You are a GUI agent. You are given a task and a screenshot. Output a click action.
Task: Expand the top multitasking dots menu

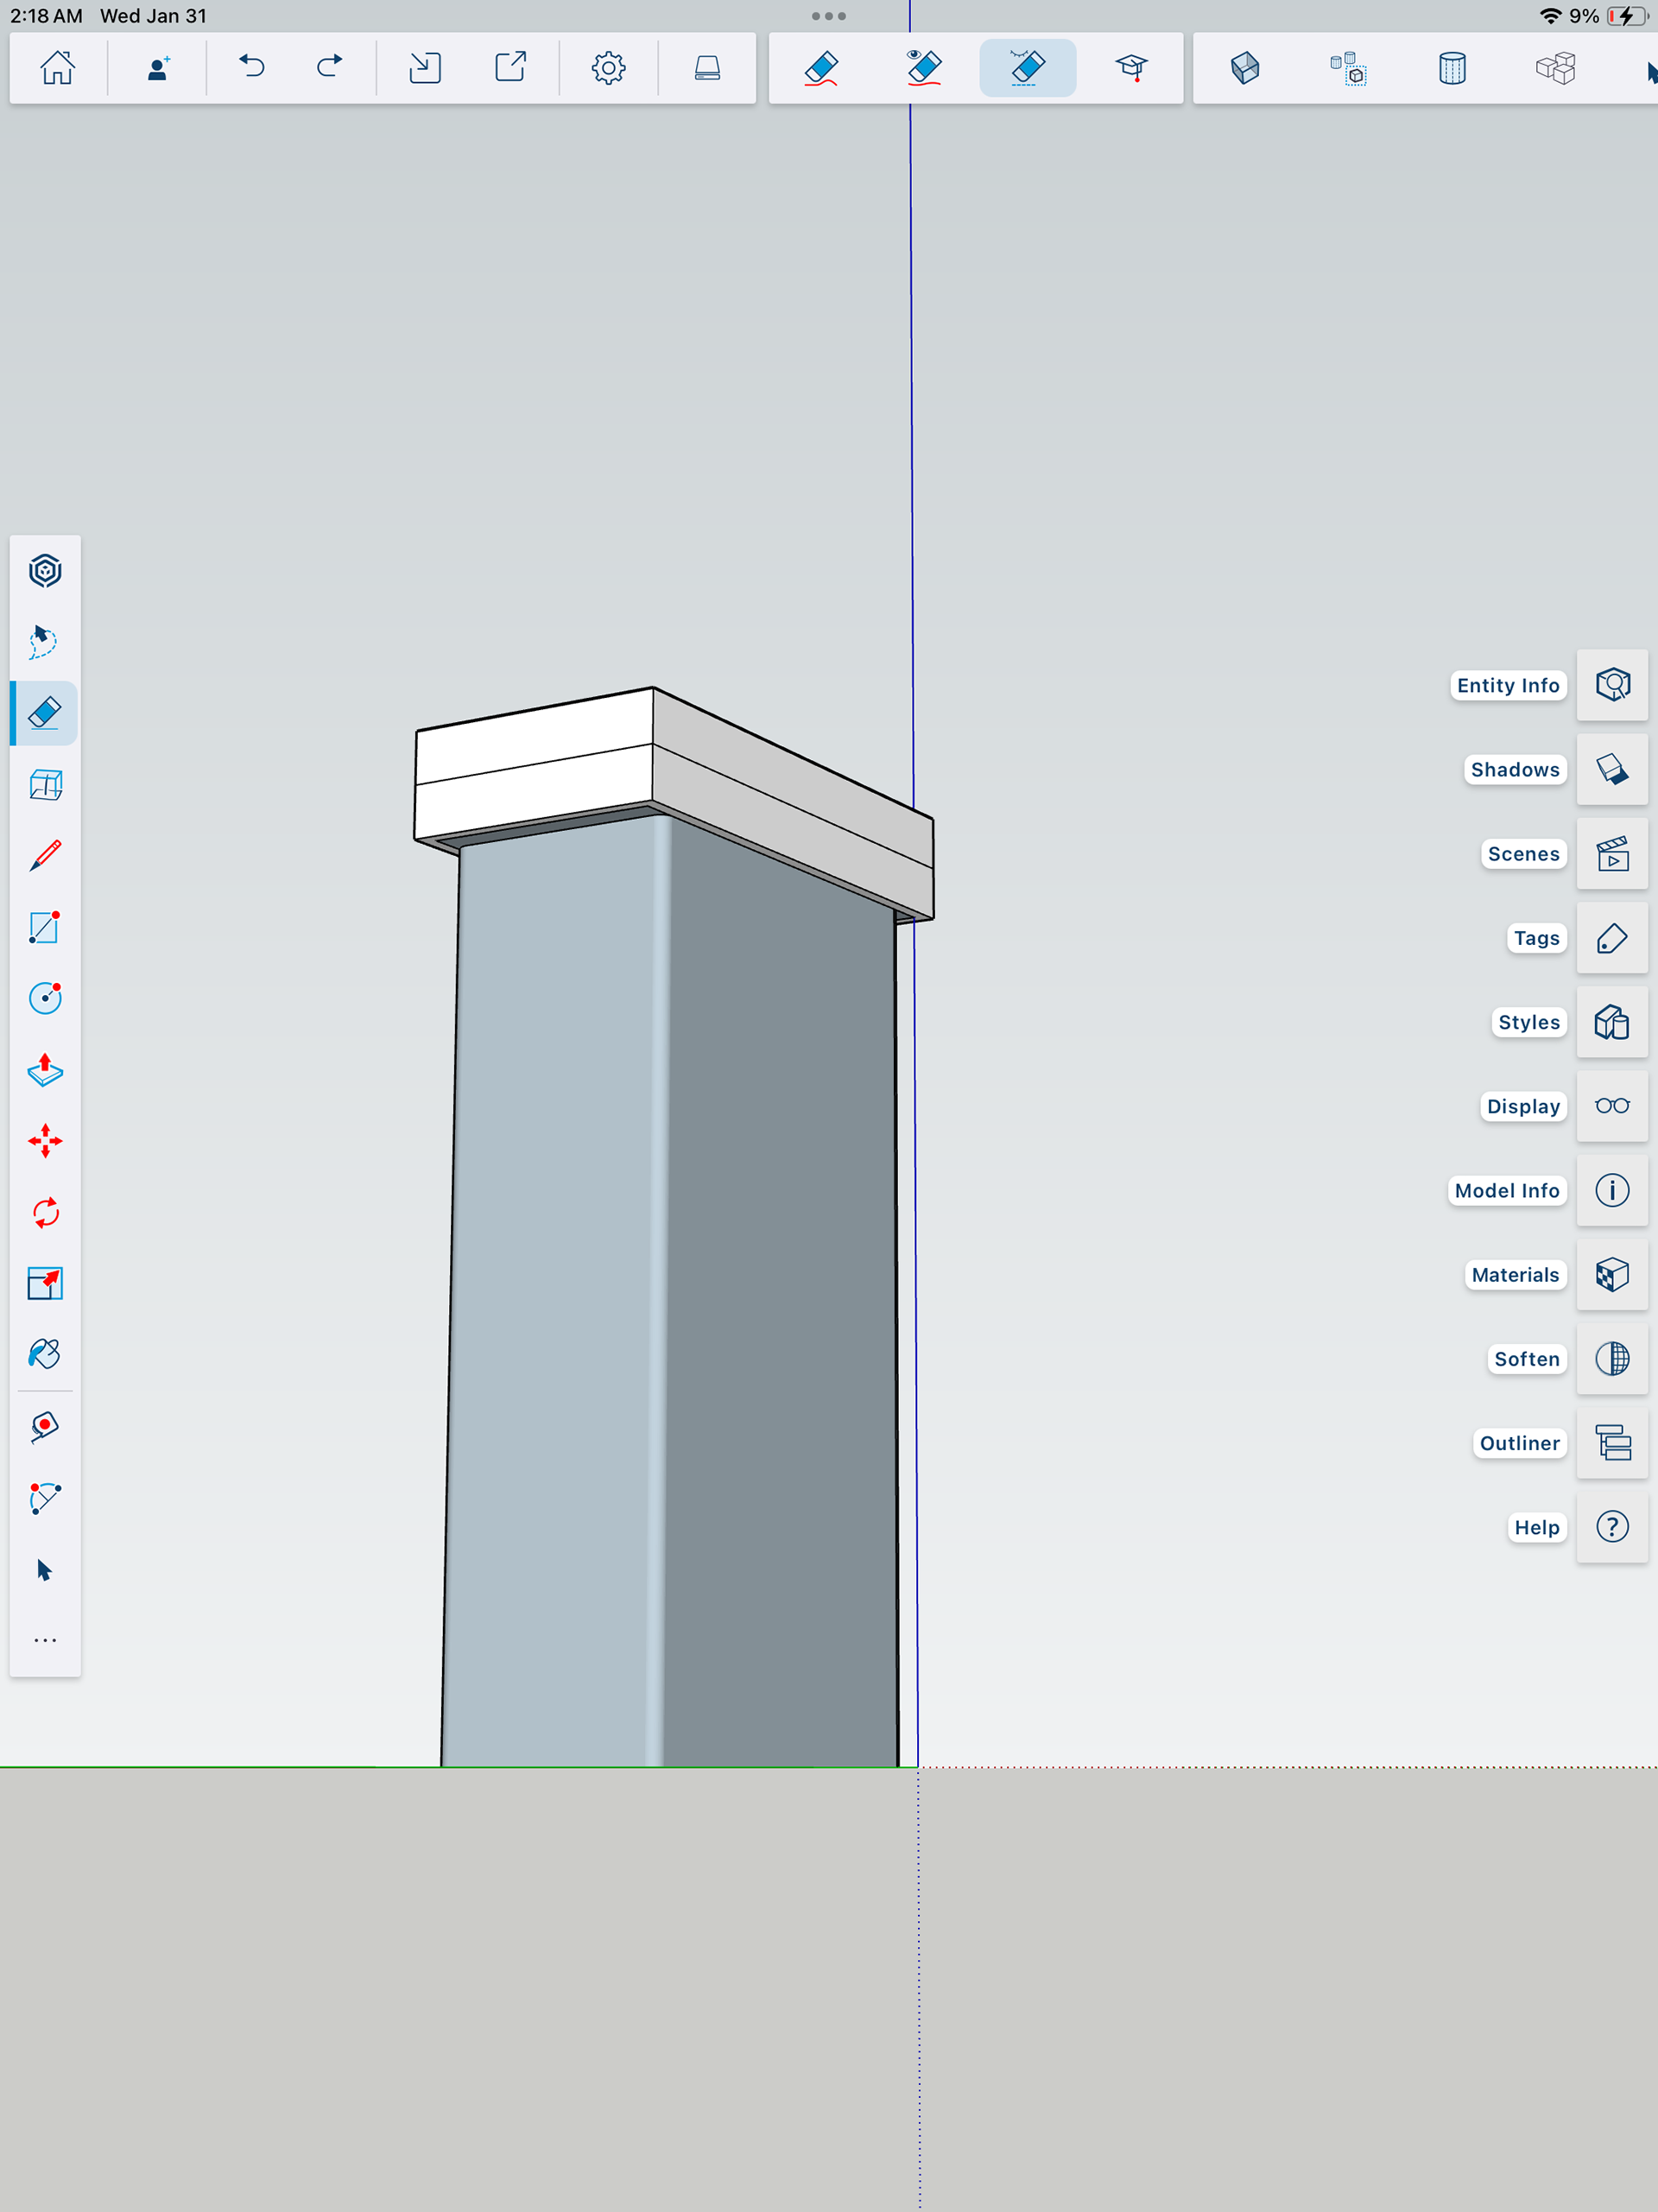click(828, 16)
